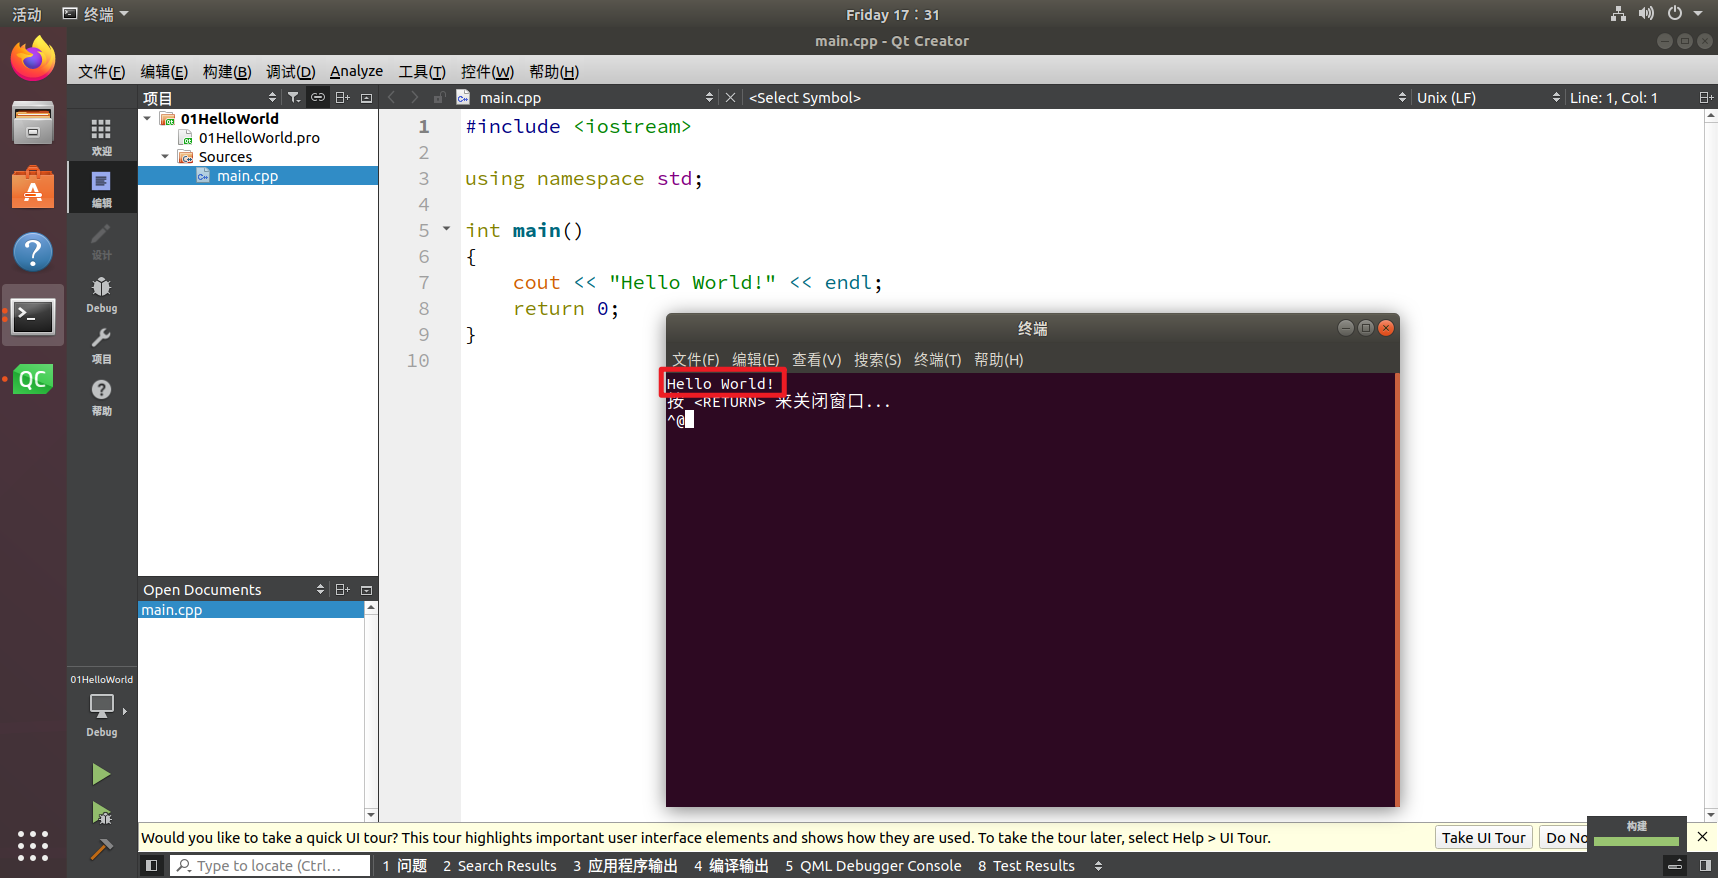1718x878 pixels.
Task: Show Applications grid in the dock
Action: 33,845
